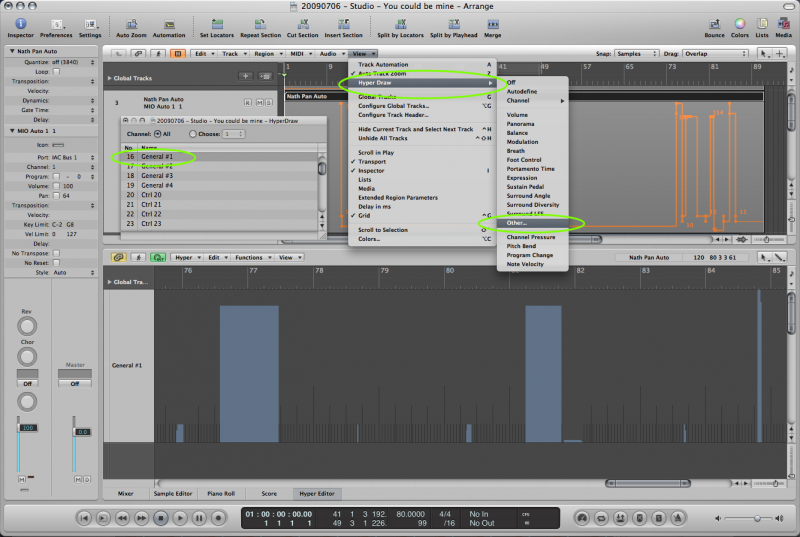This screenshot has width=800, height=537.
Task: Click the Play transport button
Action: click(180, 518)
